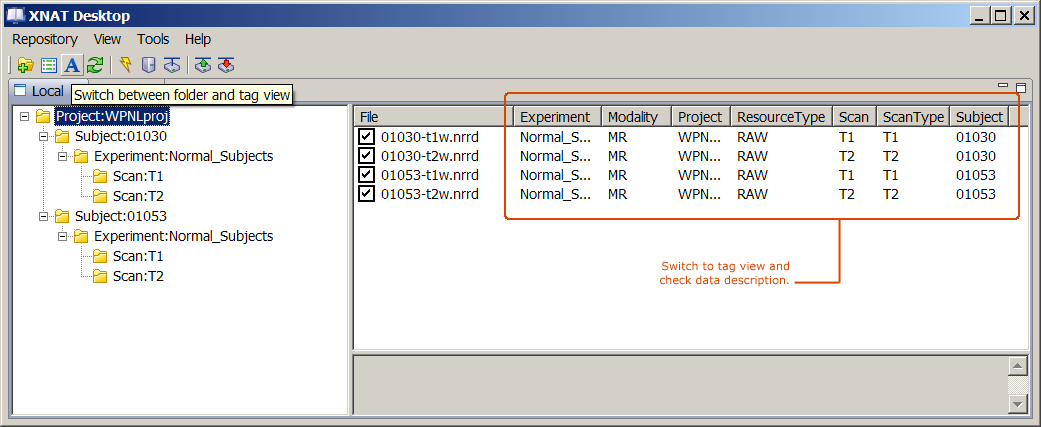Viewport: 1041px width, 427px height.
Task: Sort by the Modality column header
Action: click(x=632, y=117)
